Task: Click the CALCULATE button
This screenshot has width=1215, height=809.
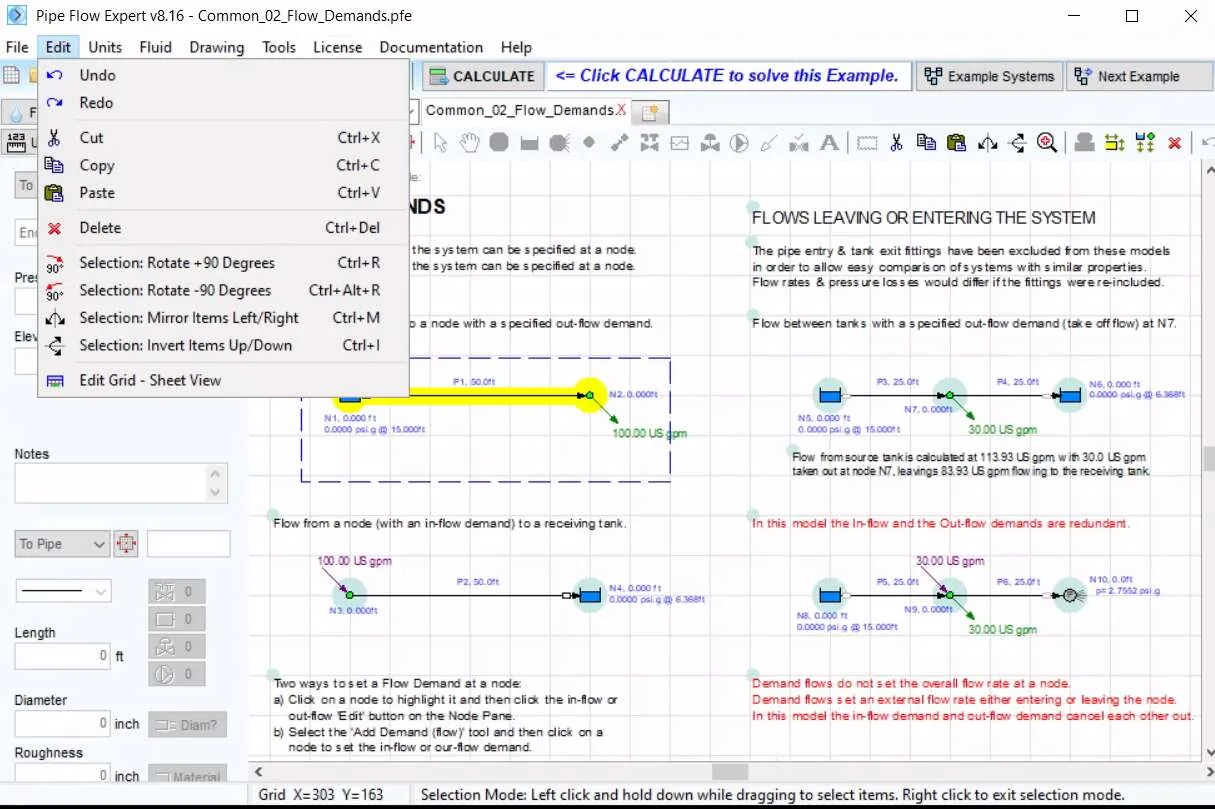Action: tap(483, 76)
